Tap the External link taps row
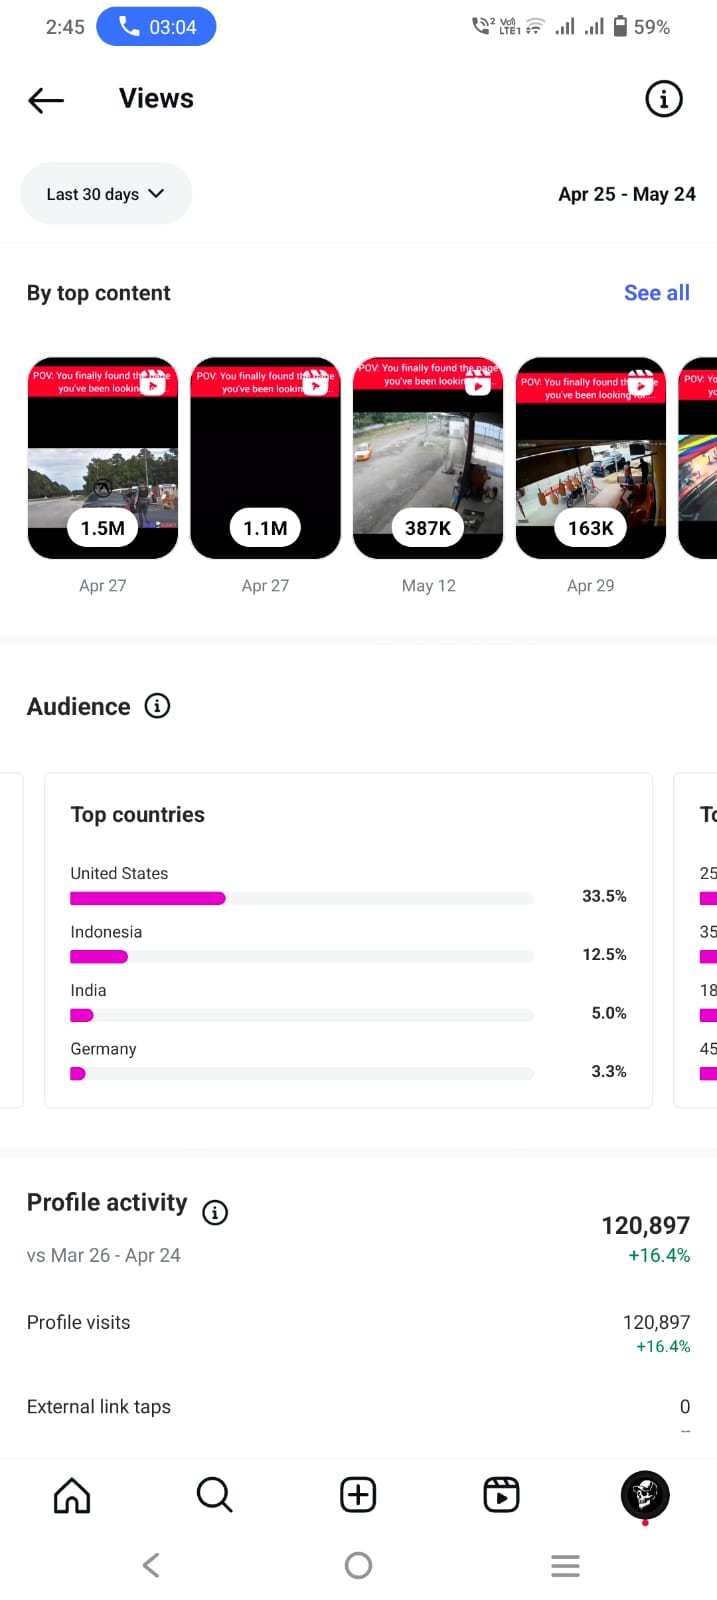Screen dimensions: 717x1600 (358, 1407)
